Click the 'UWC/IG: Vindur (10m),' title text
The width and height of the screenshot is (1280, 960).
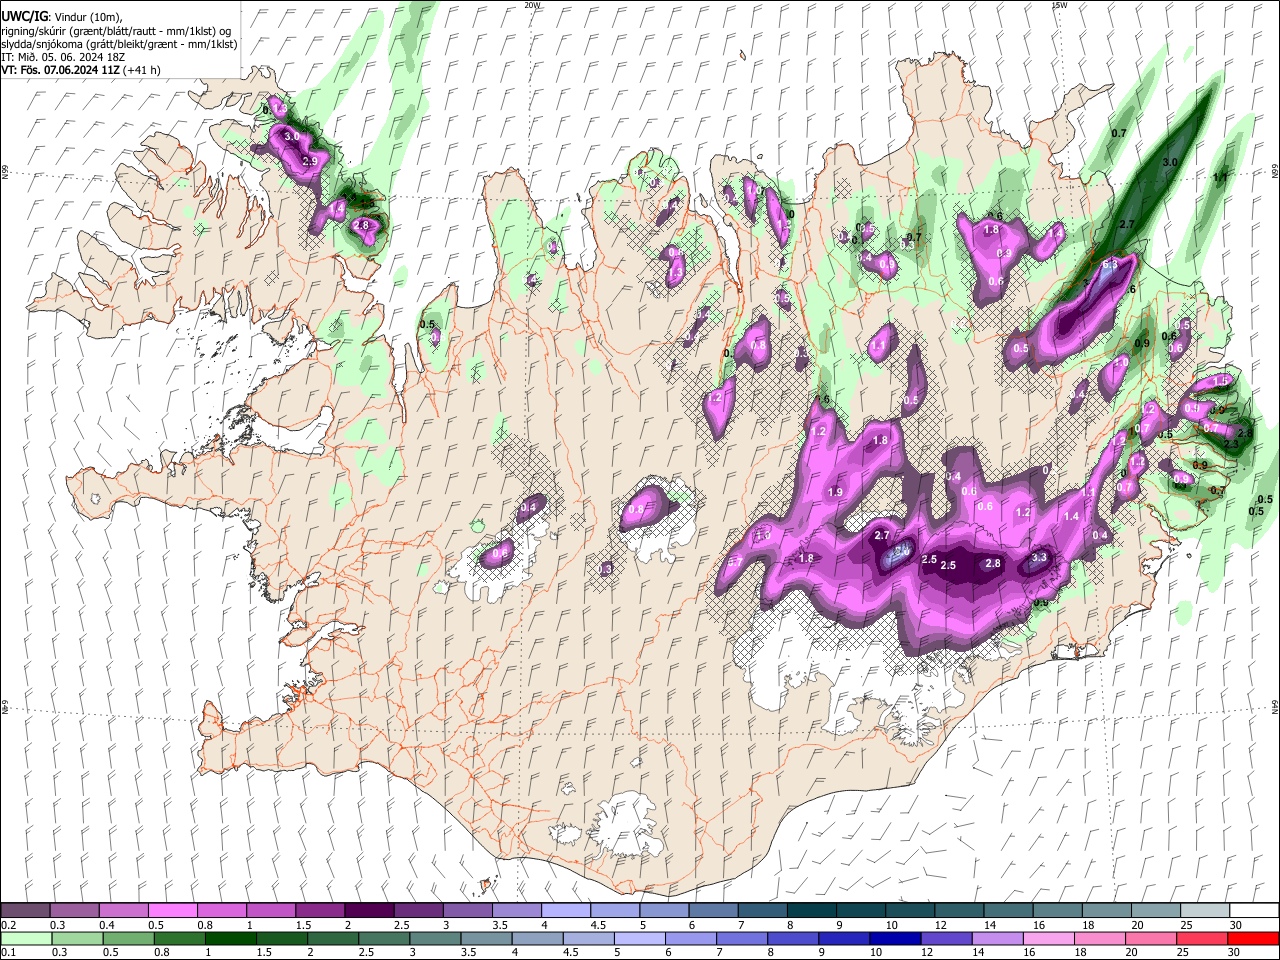point(62,17)
